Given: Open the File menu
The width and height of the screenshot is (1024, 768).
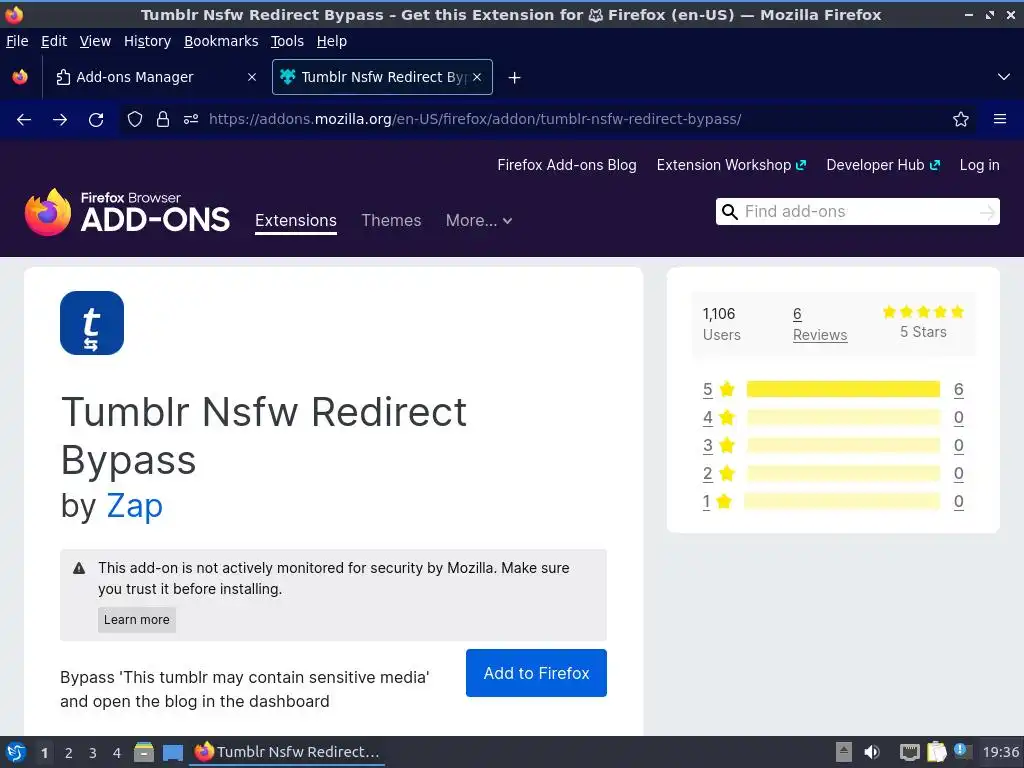Looking at the screenshot, I should click(x=17, y=41).
